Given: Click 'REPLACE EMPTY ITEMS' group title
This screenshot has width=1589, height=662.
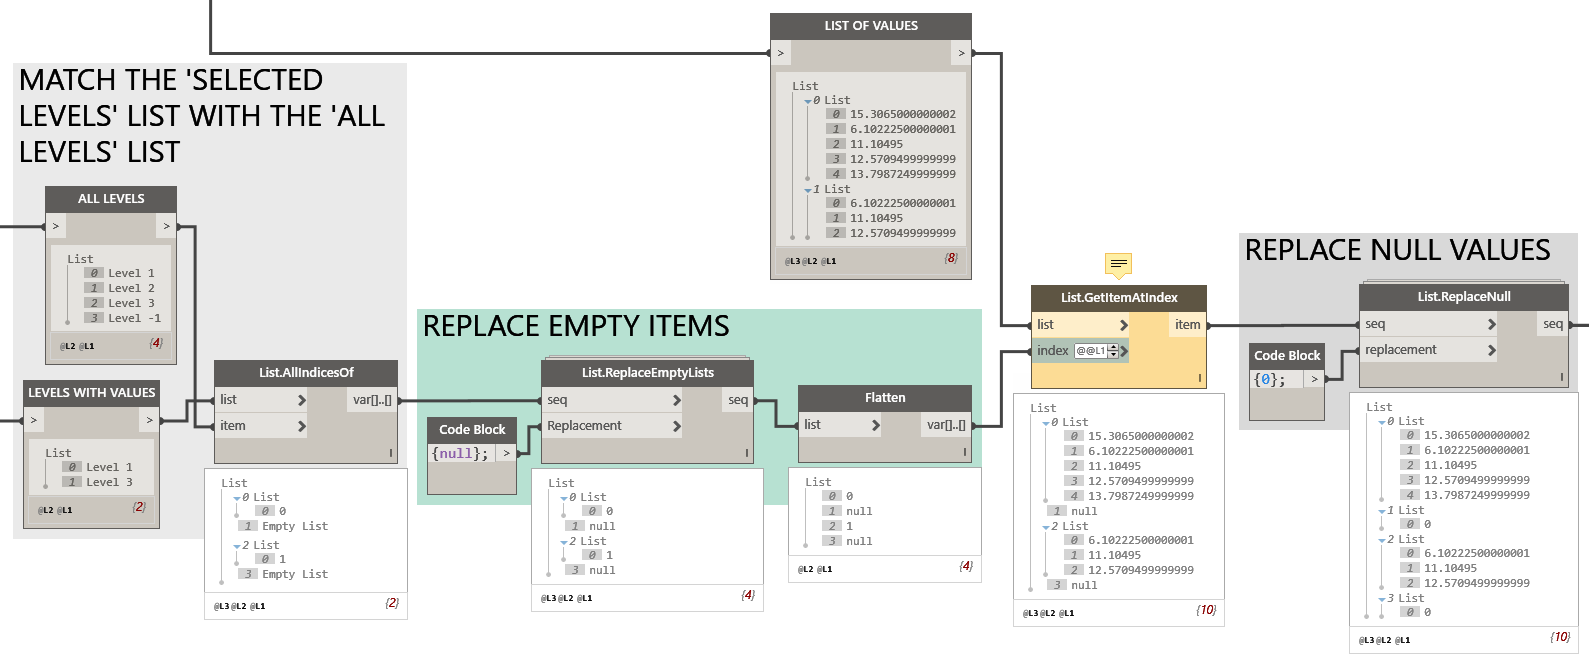Looking at the screenshot, I should pos(576,326).
